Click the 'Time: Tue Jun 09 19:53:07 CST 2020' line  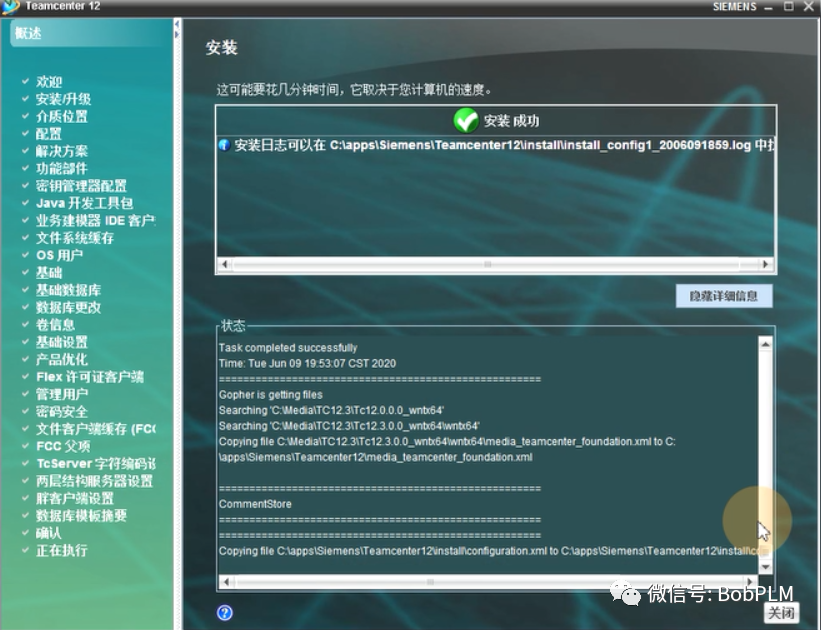307,363
